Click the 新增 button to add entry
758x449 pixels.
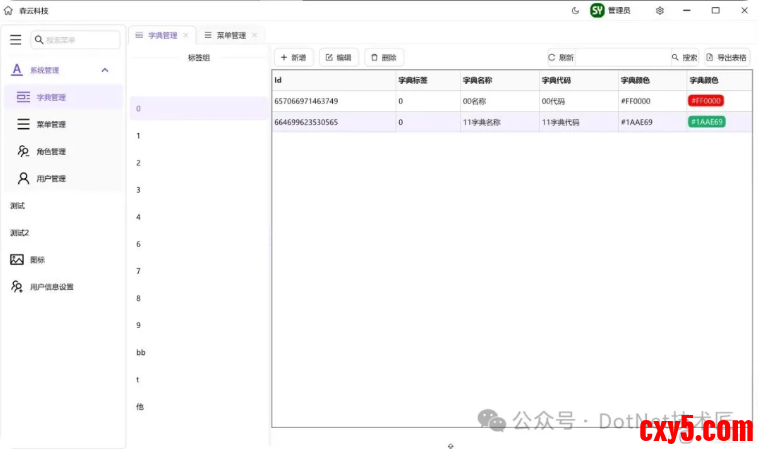click(293, 58)
